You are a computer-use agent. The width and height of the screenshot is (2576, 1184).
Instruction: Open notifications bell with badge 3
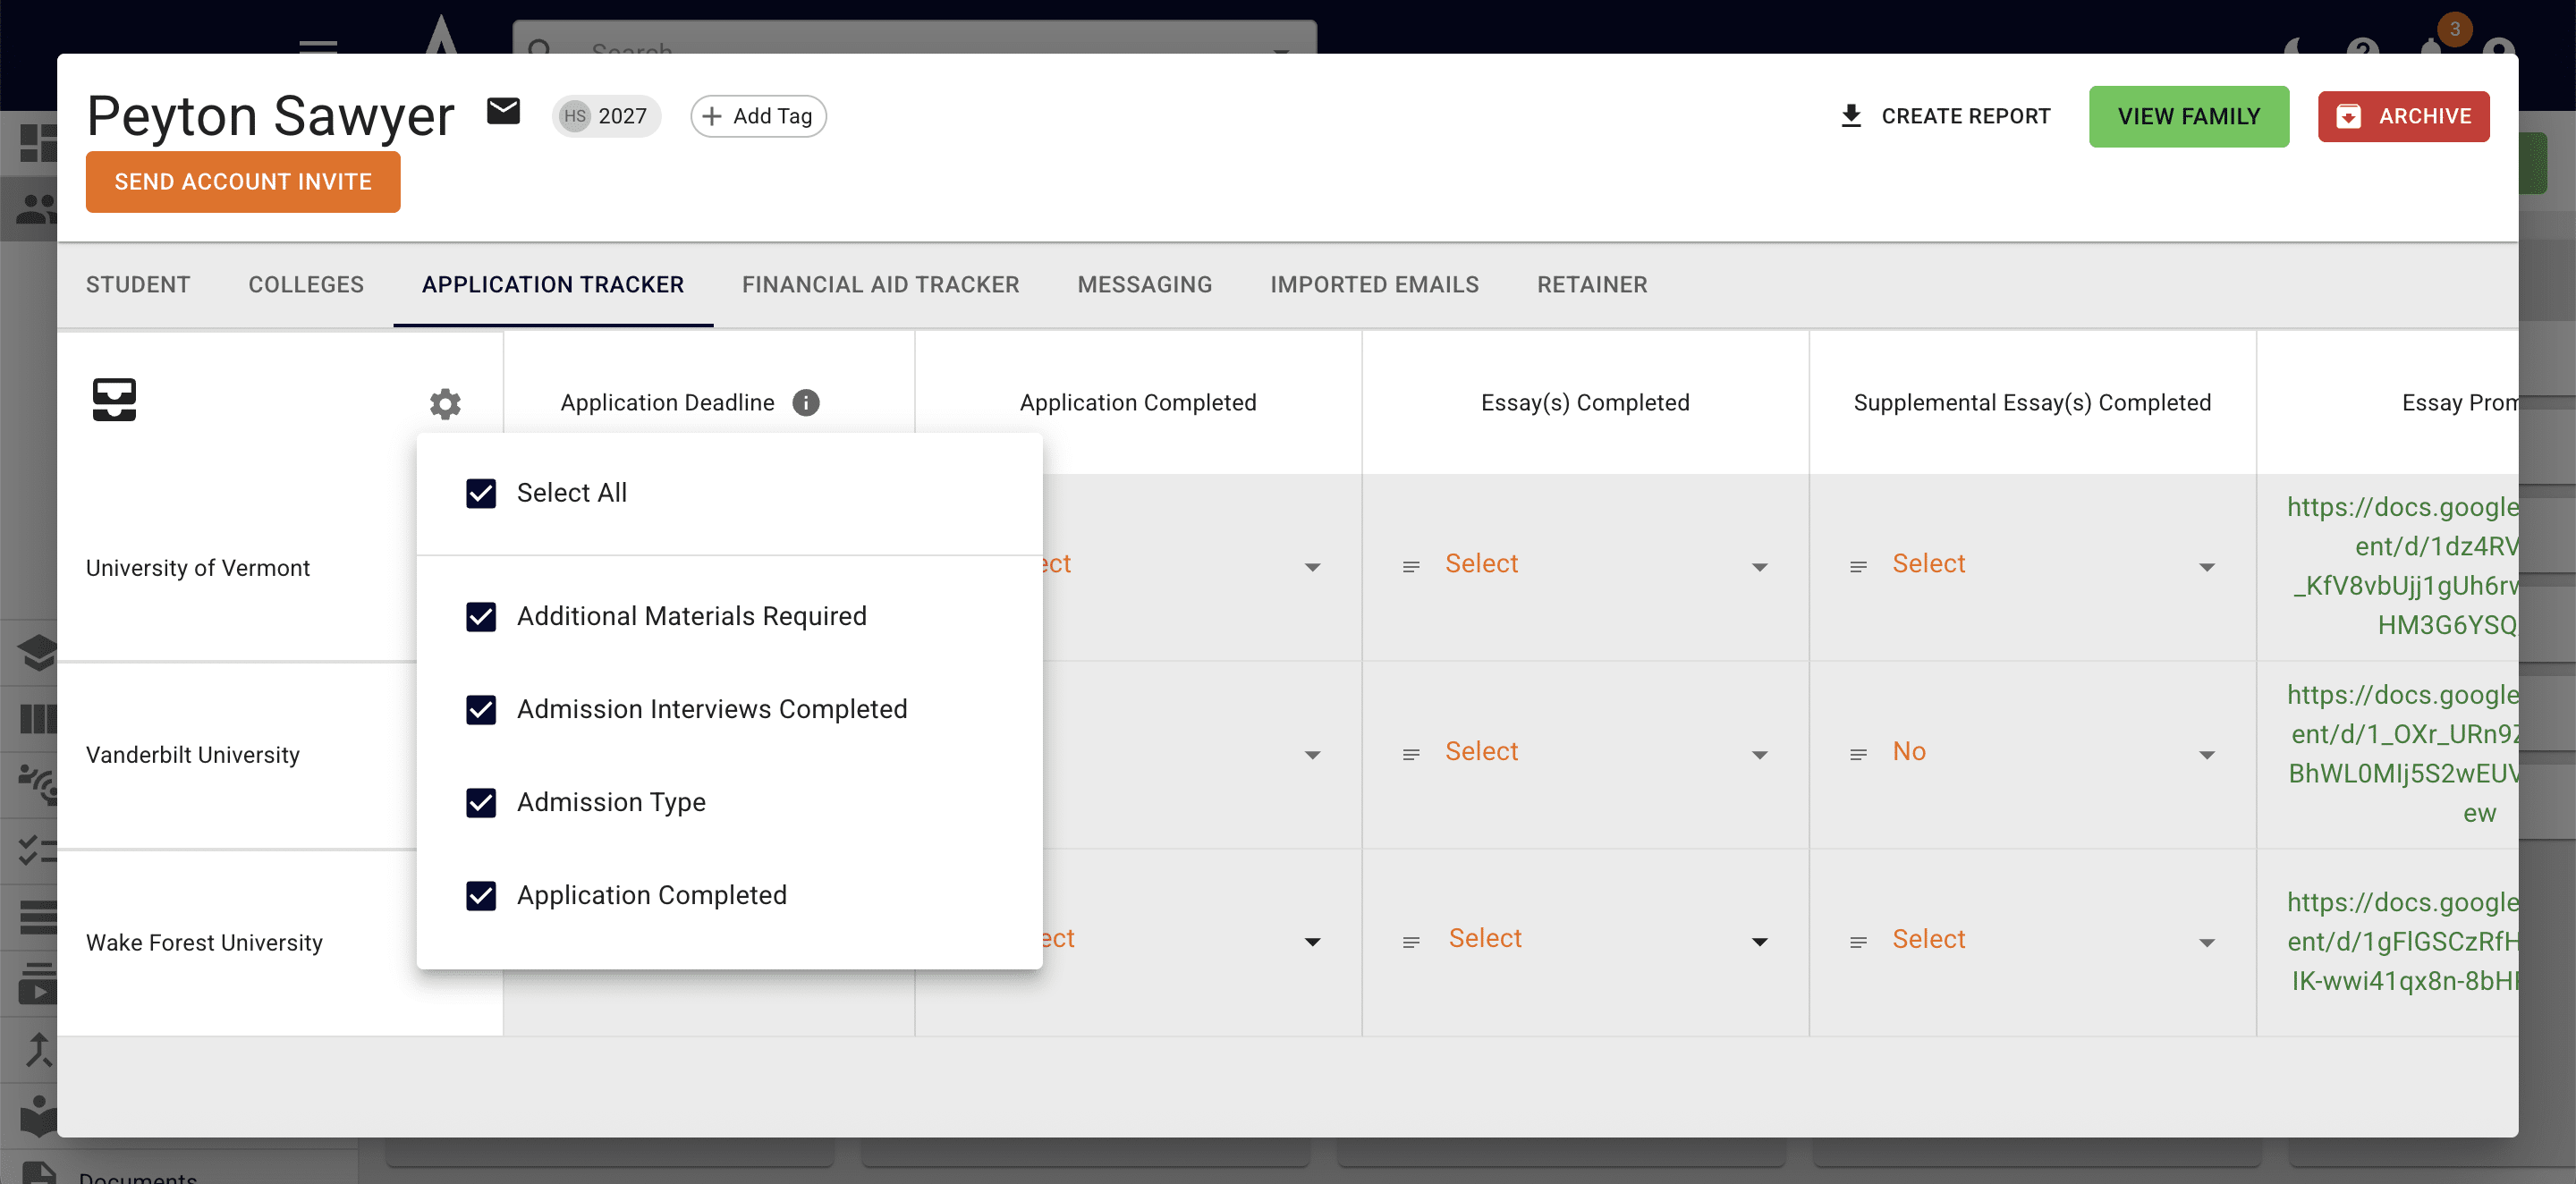click(x=2432, y=44)
